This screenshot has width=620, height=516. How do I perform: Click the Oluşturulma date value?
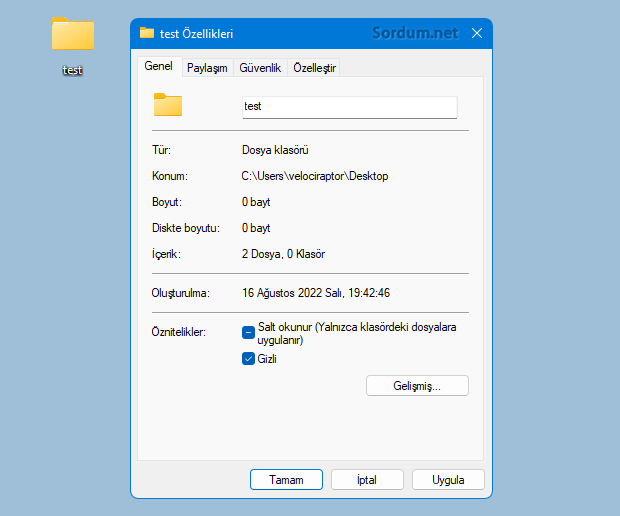pos(315,294)
